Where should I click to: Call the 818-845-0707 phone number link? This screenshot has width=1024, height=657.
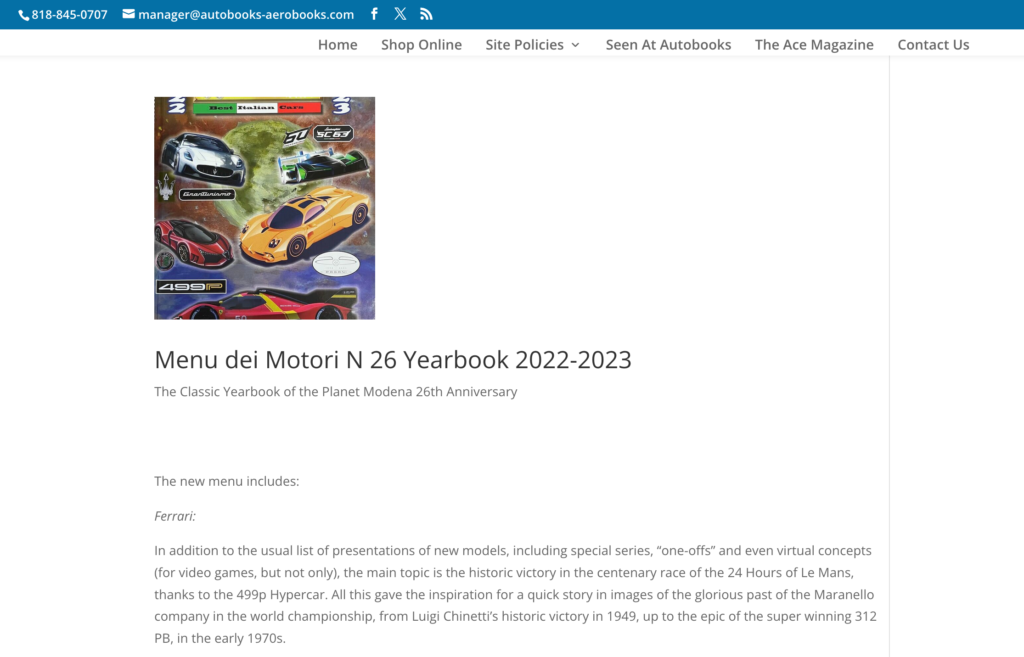[x=69, y=14]
